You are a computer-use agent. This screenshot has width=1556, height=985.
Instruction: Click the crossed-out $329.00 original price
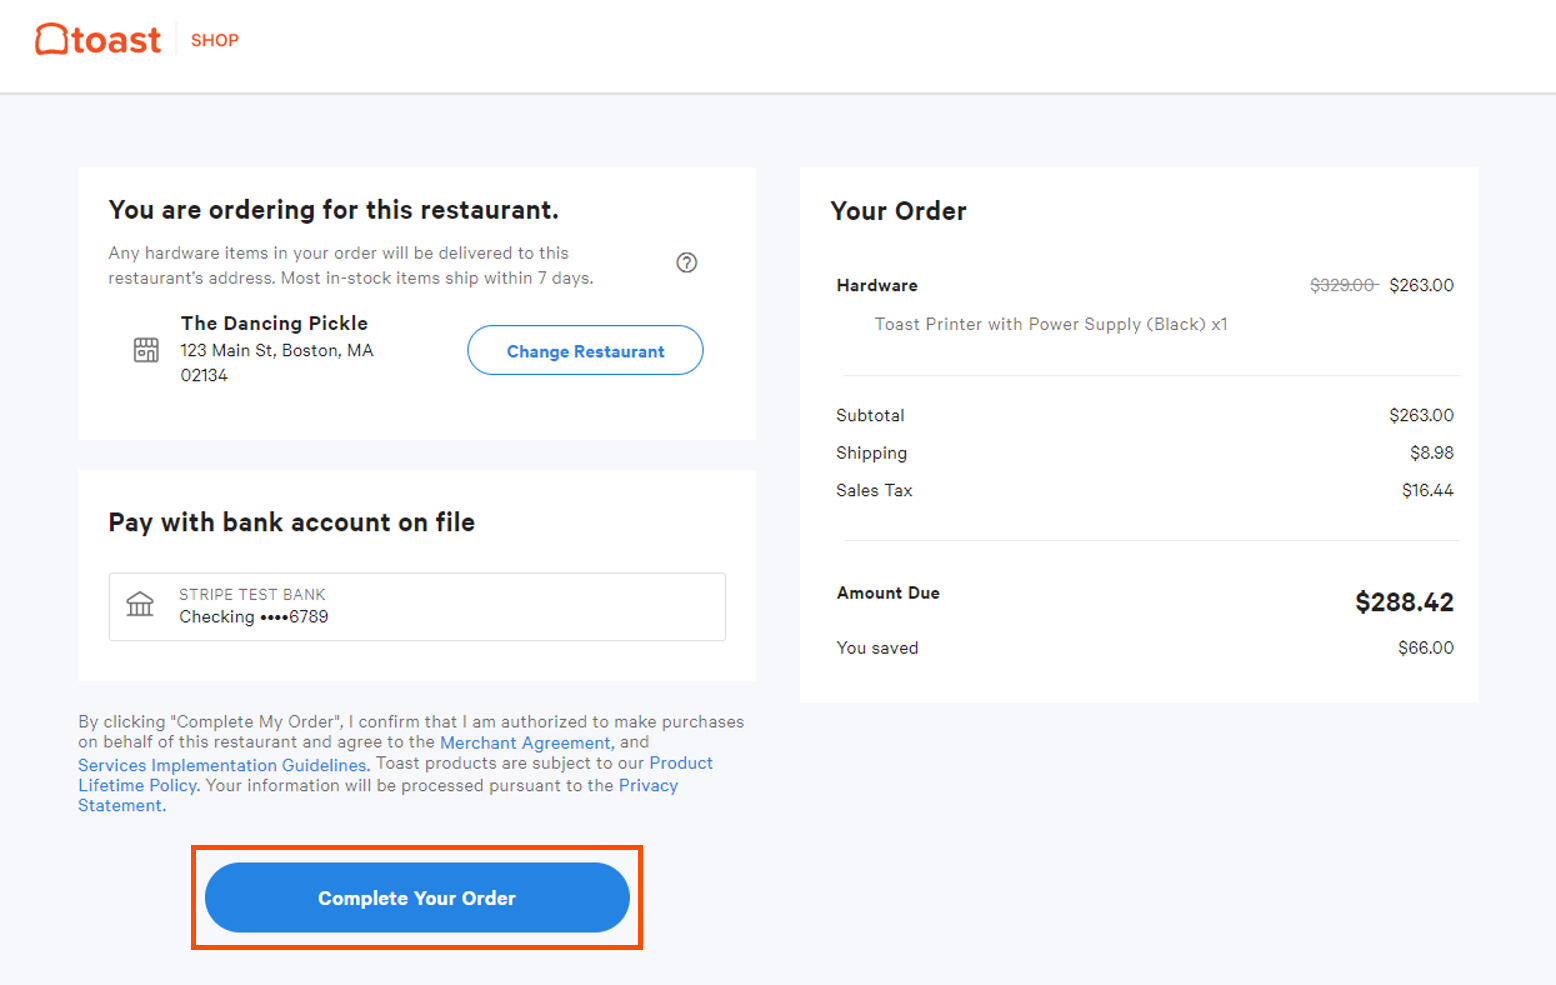(1341, 285)
